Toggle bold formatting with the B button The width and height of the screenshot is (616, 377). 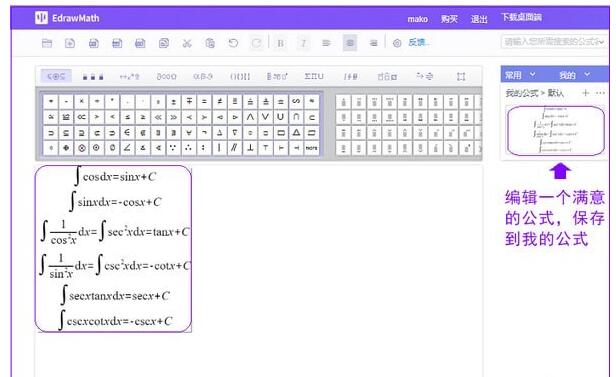(280, 43)
